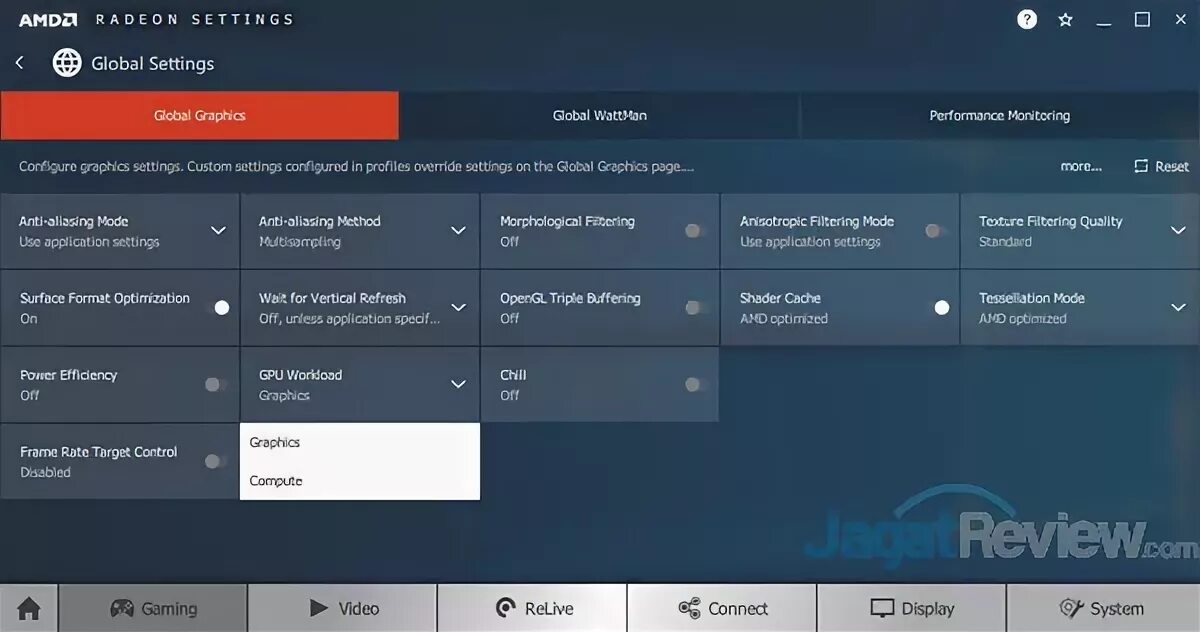Select Compute in GPU Workload list
This screenshot has width=1200, height=632.
360,481
